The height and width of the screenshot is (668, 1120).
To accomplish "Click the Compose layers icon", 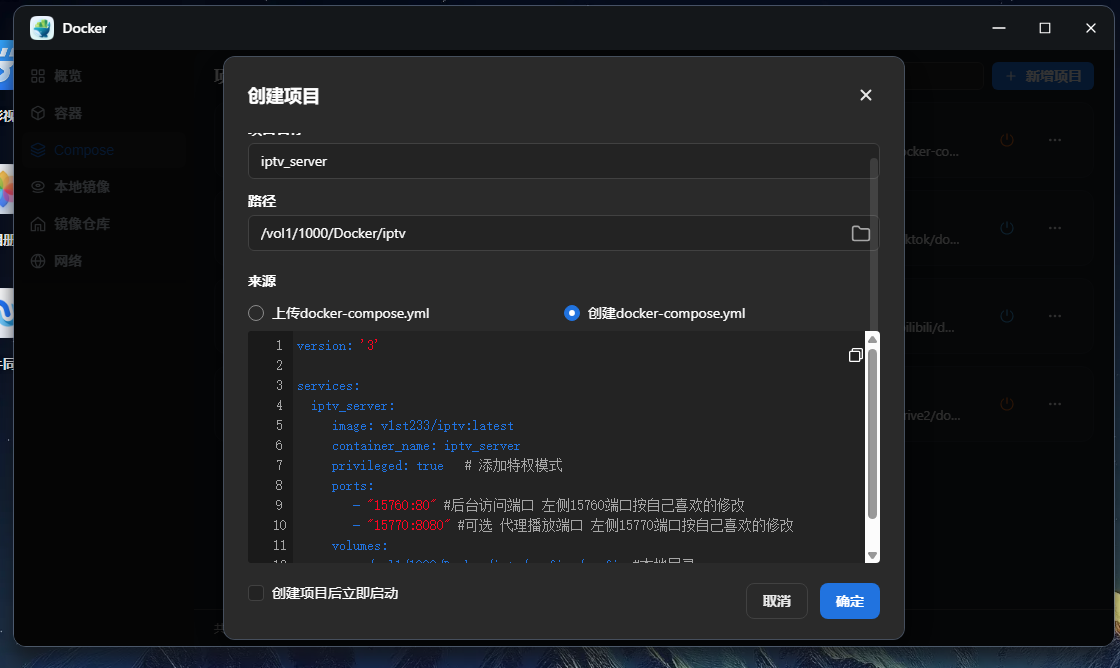I will [x=38, y=150].
